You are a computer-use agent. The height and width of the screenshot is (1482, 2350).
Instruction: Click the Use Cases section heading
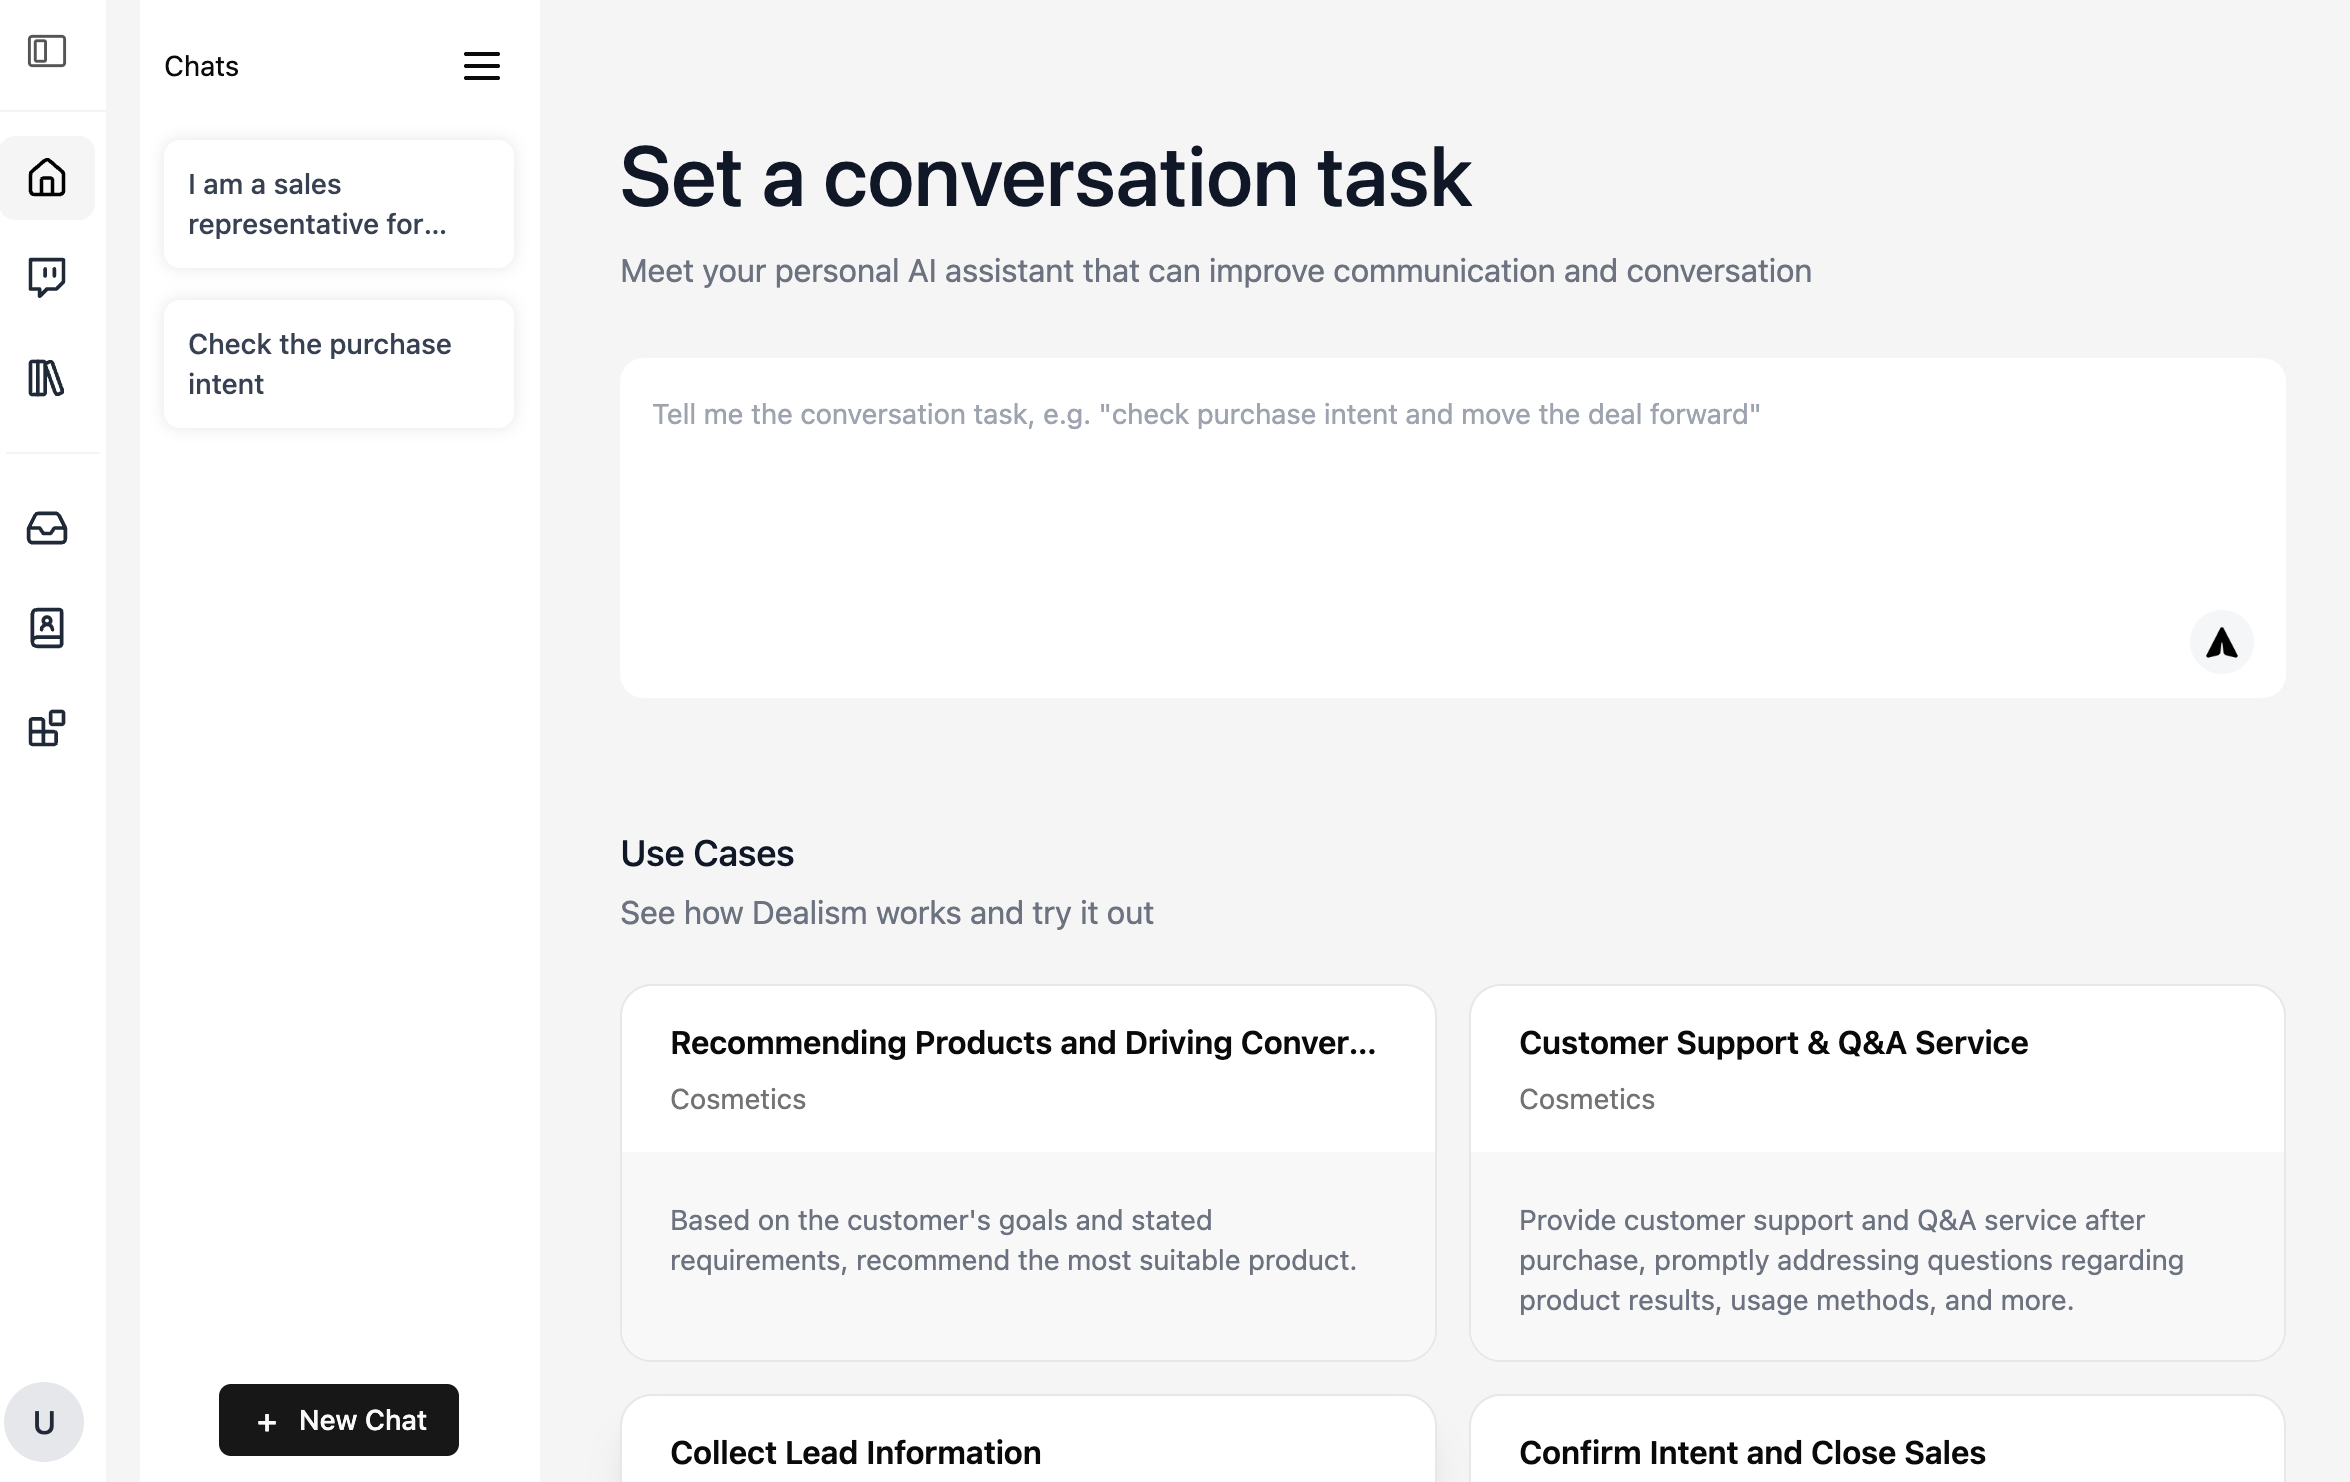[707, 853]
